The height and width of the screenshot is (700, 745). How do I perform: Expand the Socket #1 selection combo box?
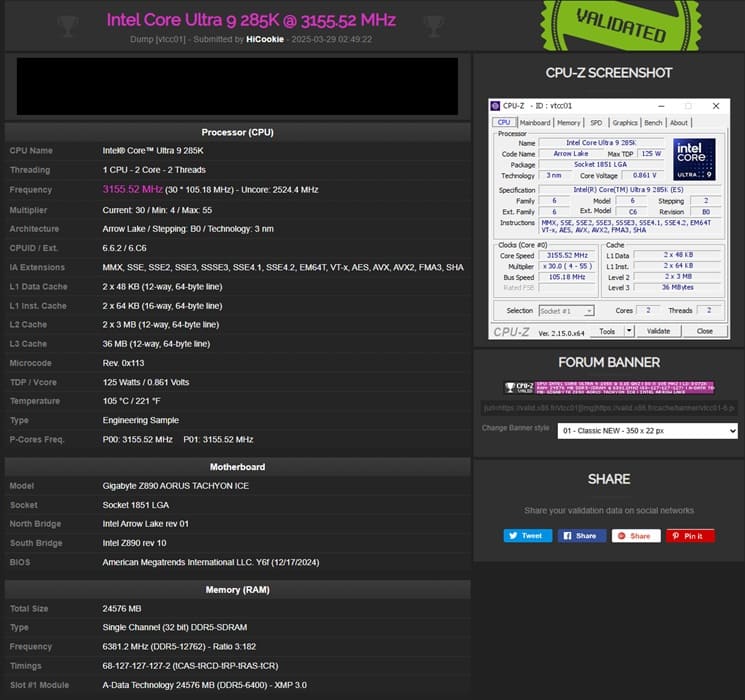[x=566, y=311]
